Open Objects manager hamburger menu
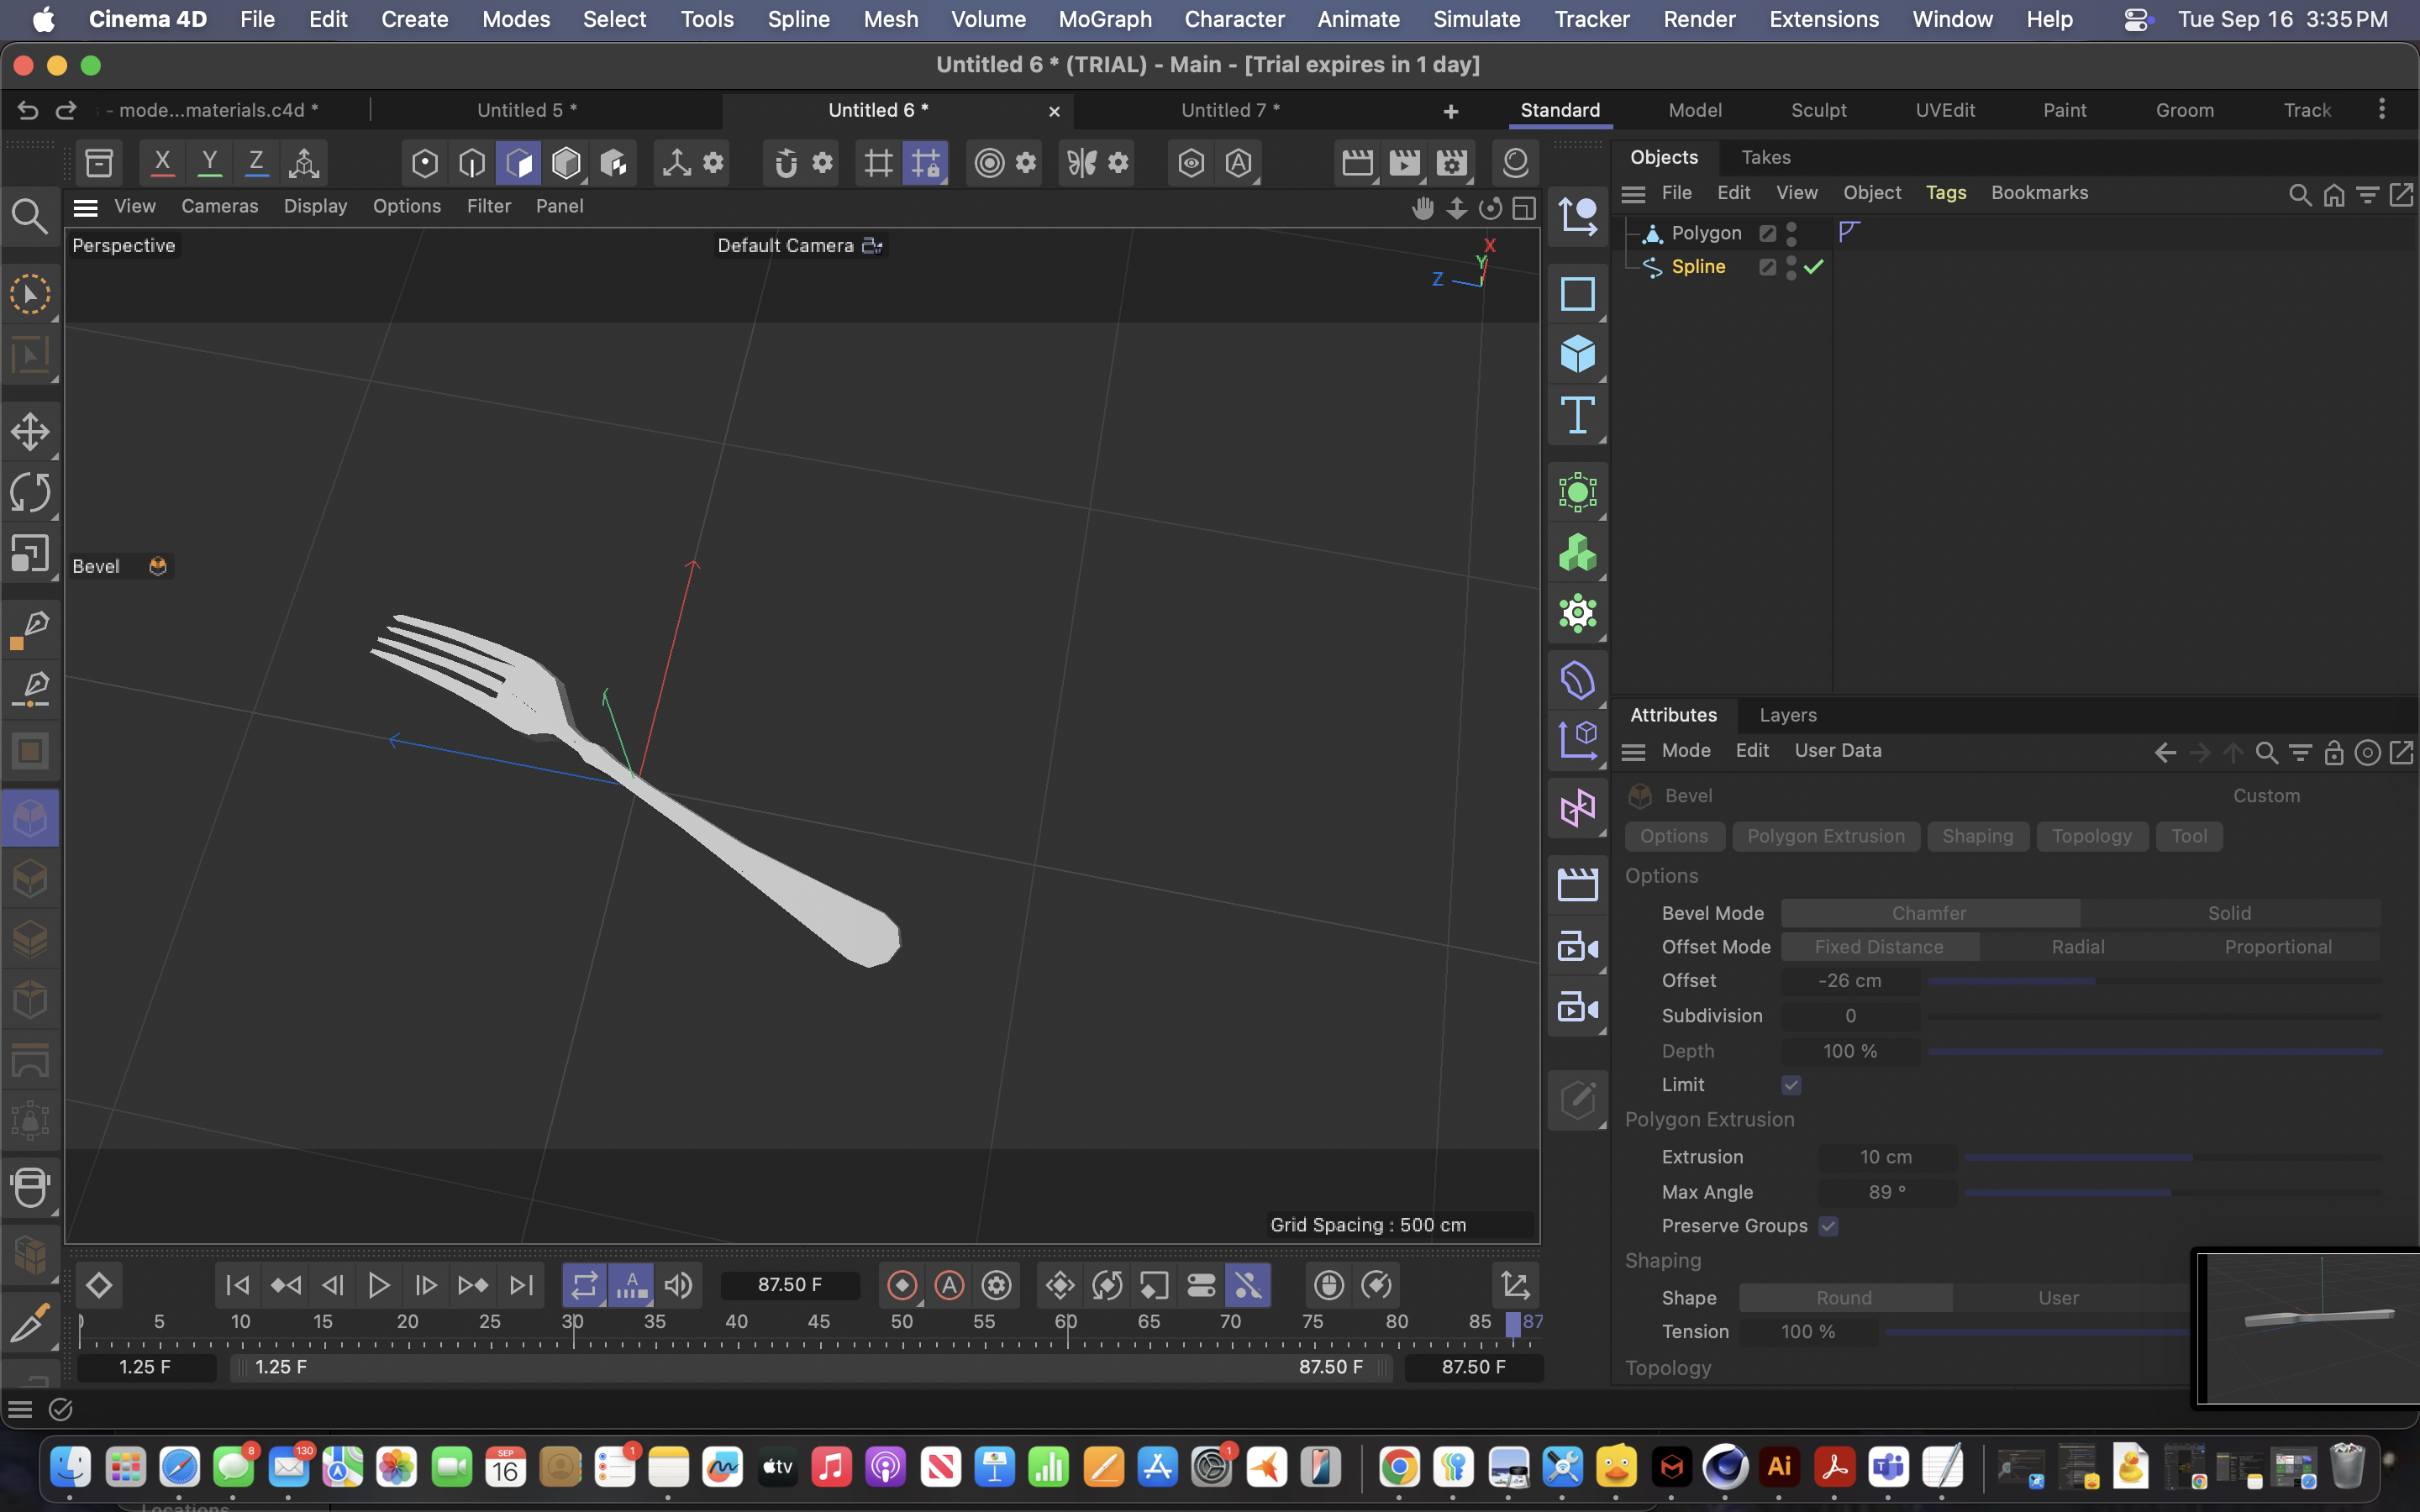The height and width of the screenshot is (1512, 2420). coord(1633,193)
